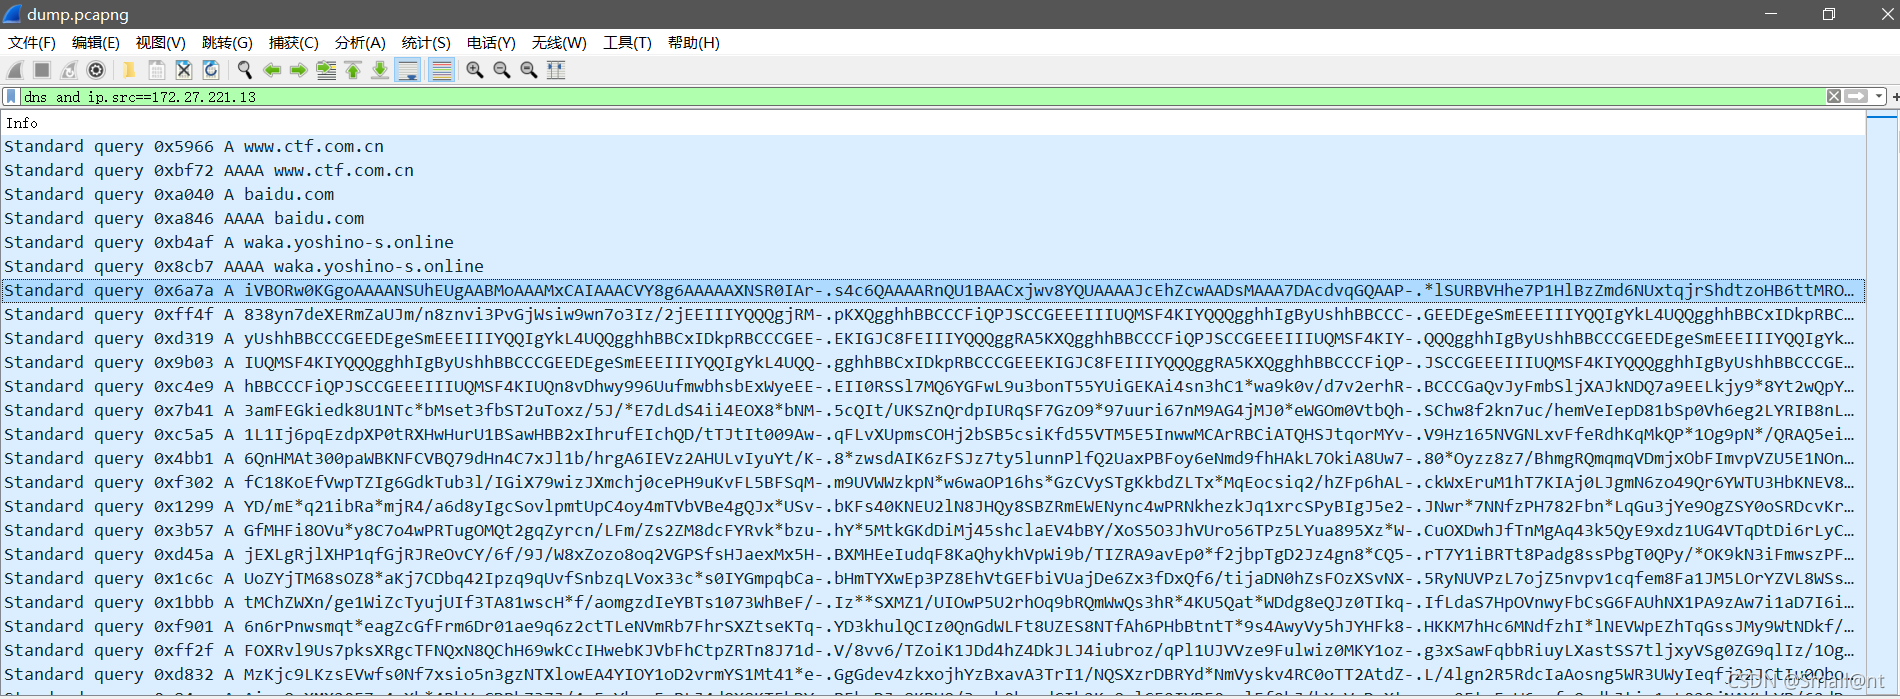Click the start capture shark fin icon

point(15,70)
